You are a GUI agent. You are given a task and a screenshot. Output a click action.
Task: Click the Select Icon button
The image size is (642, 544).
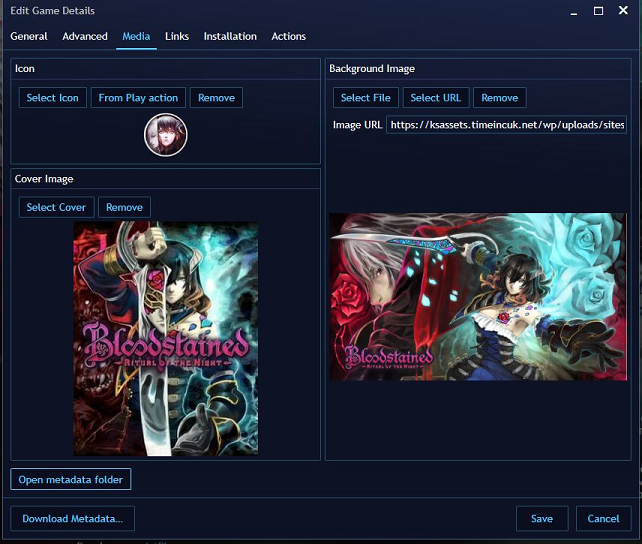[52, 97]
